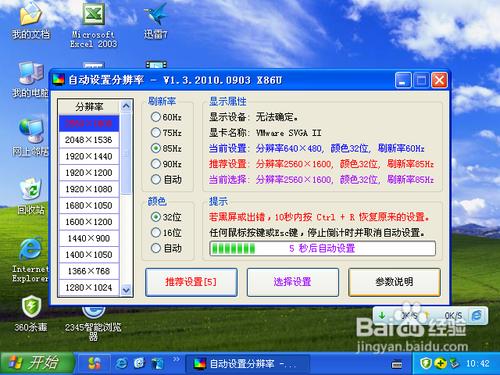Click the dialog's title bar app icon
500x375 pixels.
pyautogui.click(x=58, y=80)
